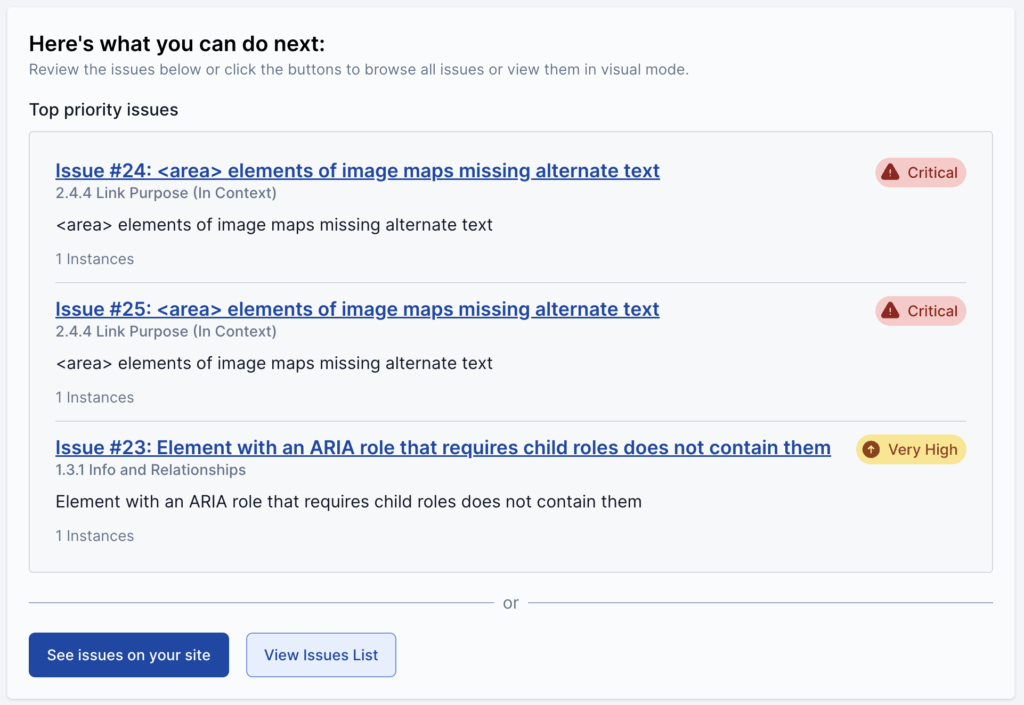
Task: Click the up-arrow icon in Very High badge
Action: point(871,450)
